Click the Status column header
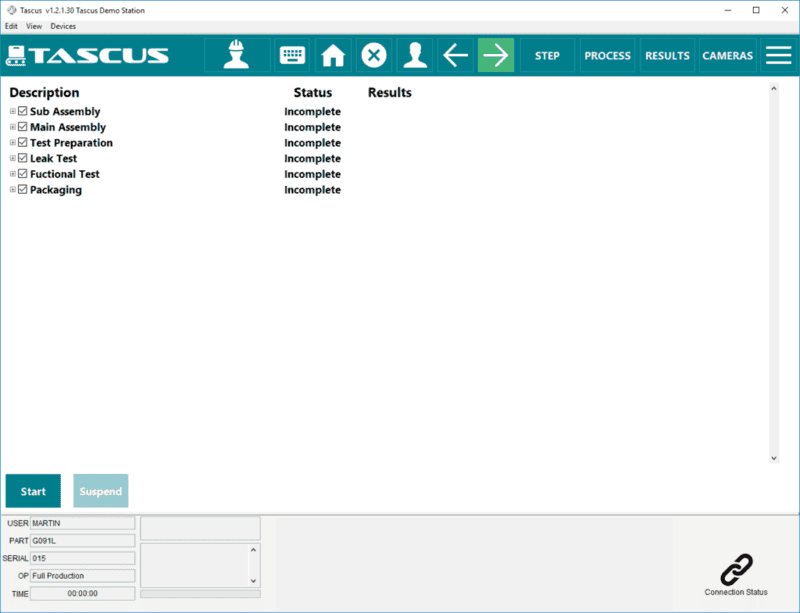 pyautogui.click(x=313, y=92)
